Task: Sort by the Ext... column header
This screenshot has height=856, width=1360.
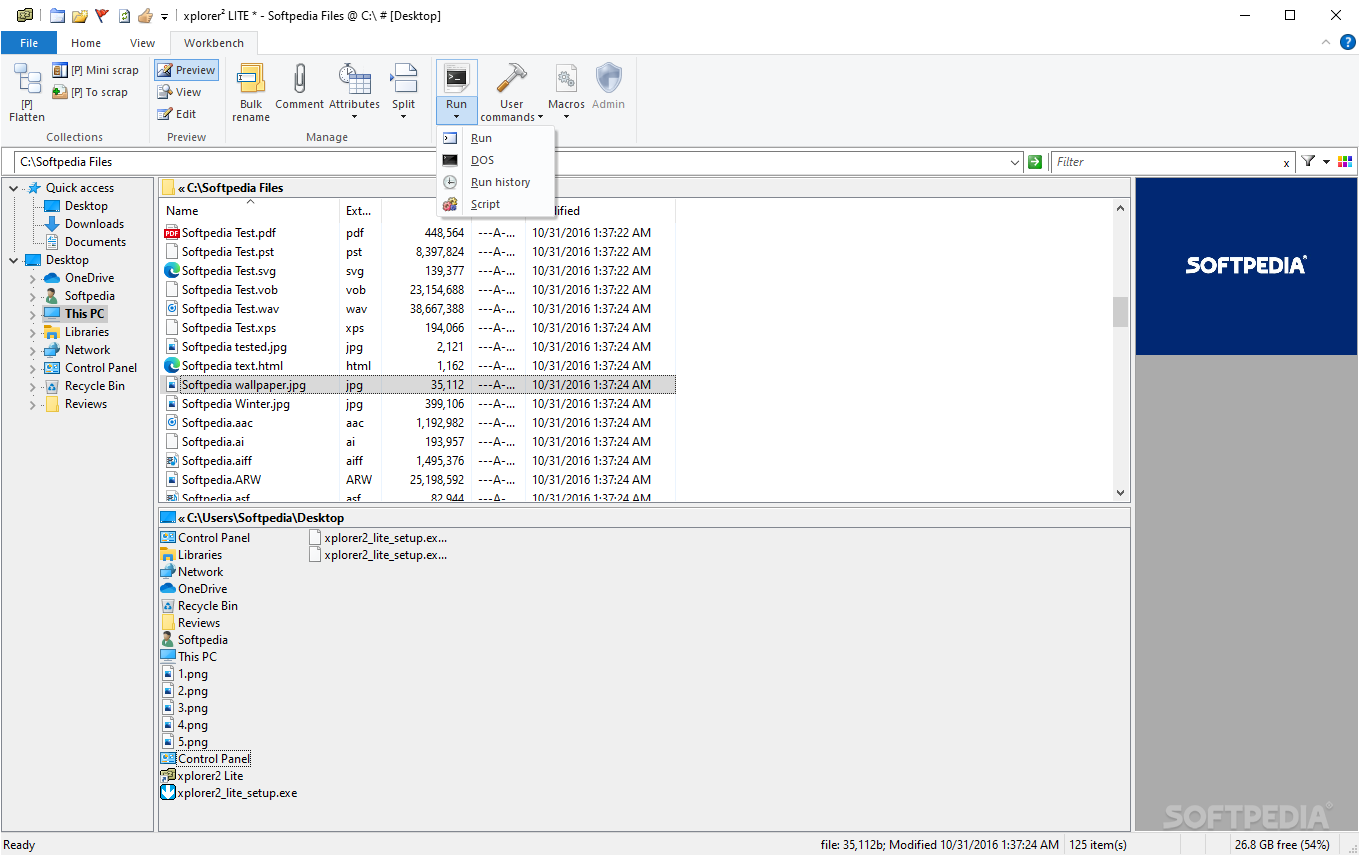Action: (360, 211)
